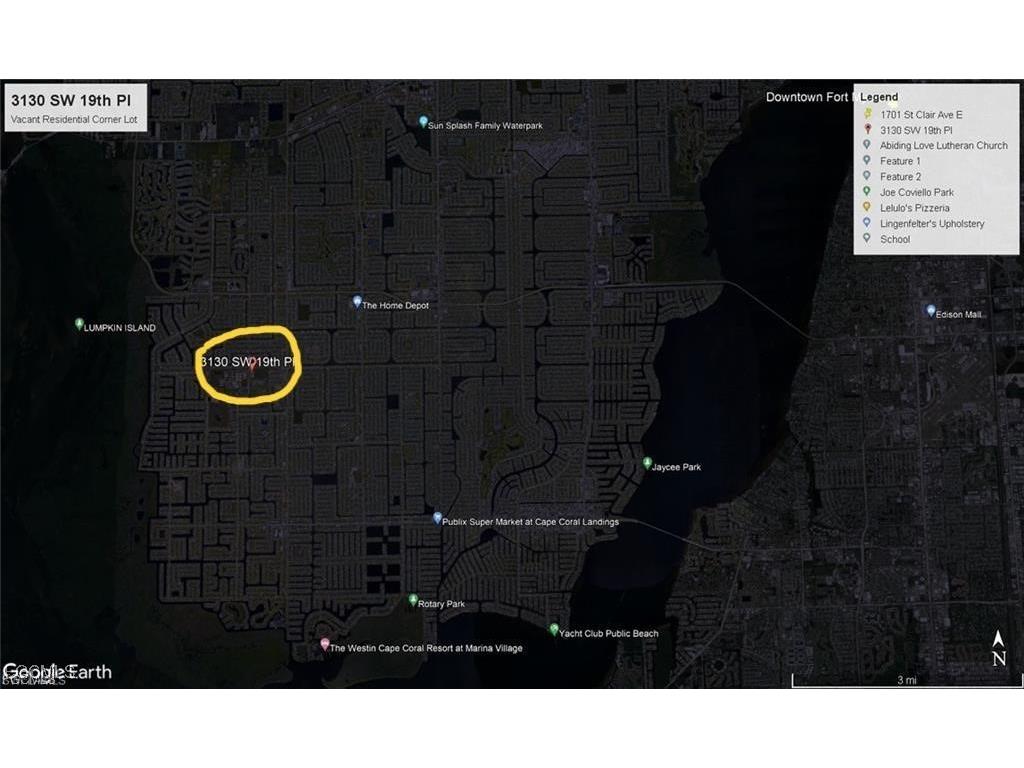Select the Publix Super Market marker
The height and width of the screenshot is (768, 1024).
point(437,518)
